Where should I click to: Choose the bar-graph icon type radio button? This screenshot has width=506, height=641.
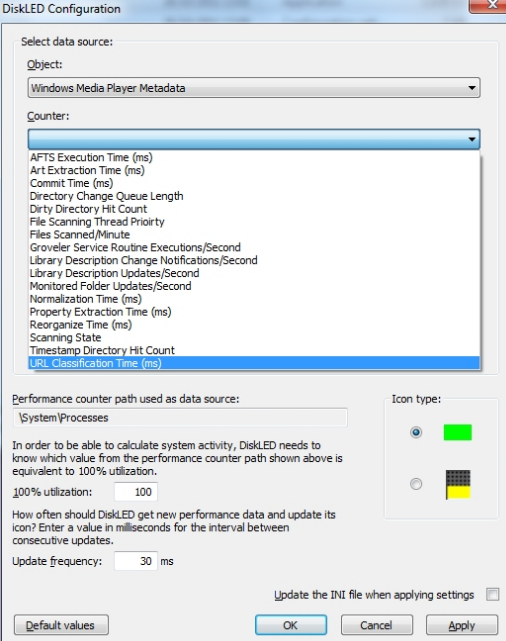click(416, 484)
